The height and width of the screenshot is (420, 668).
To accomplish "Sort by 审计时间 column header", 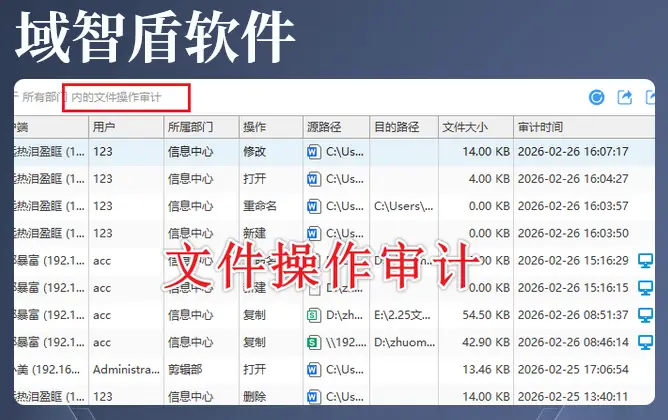I will click(x=584, y=127).
